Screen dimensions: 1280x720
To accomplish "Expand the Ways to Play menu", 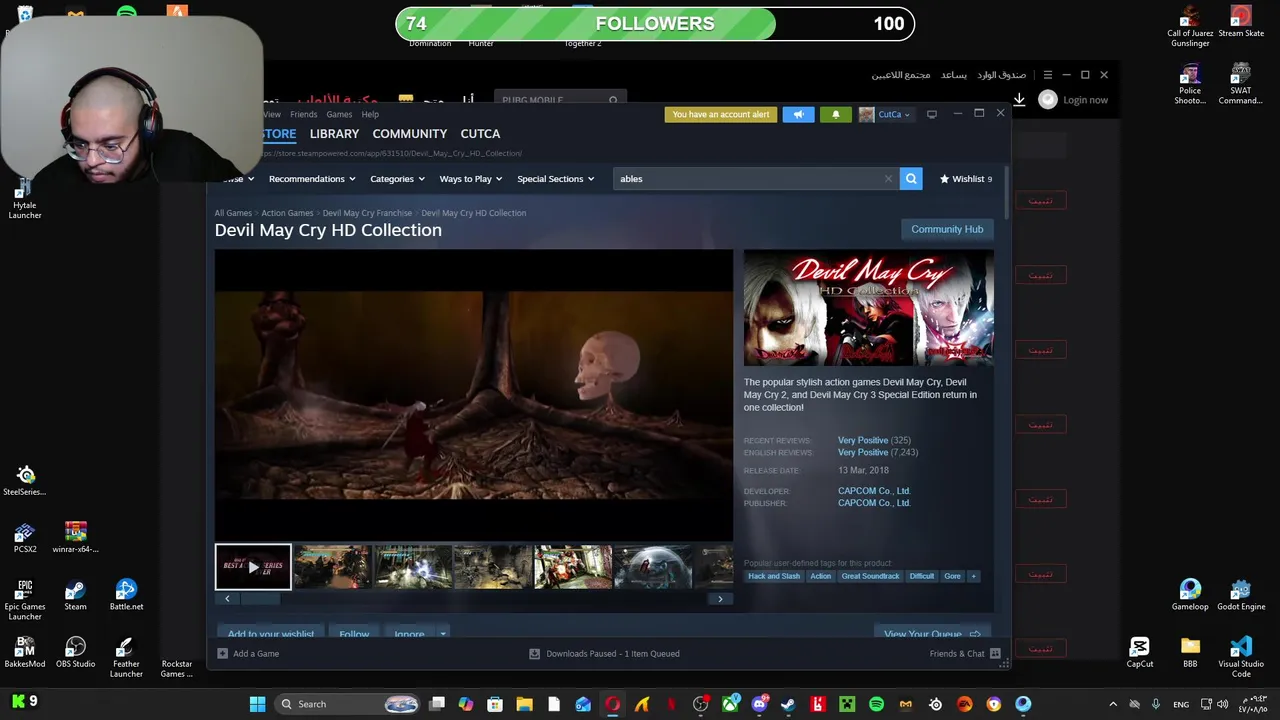I will pyautogui.click(x=470, y=179).
